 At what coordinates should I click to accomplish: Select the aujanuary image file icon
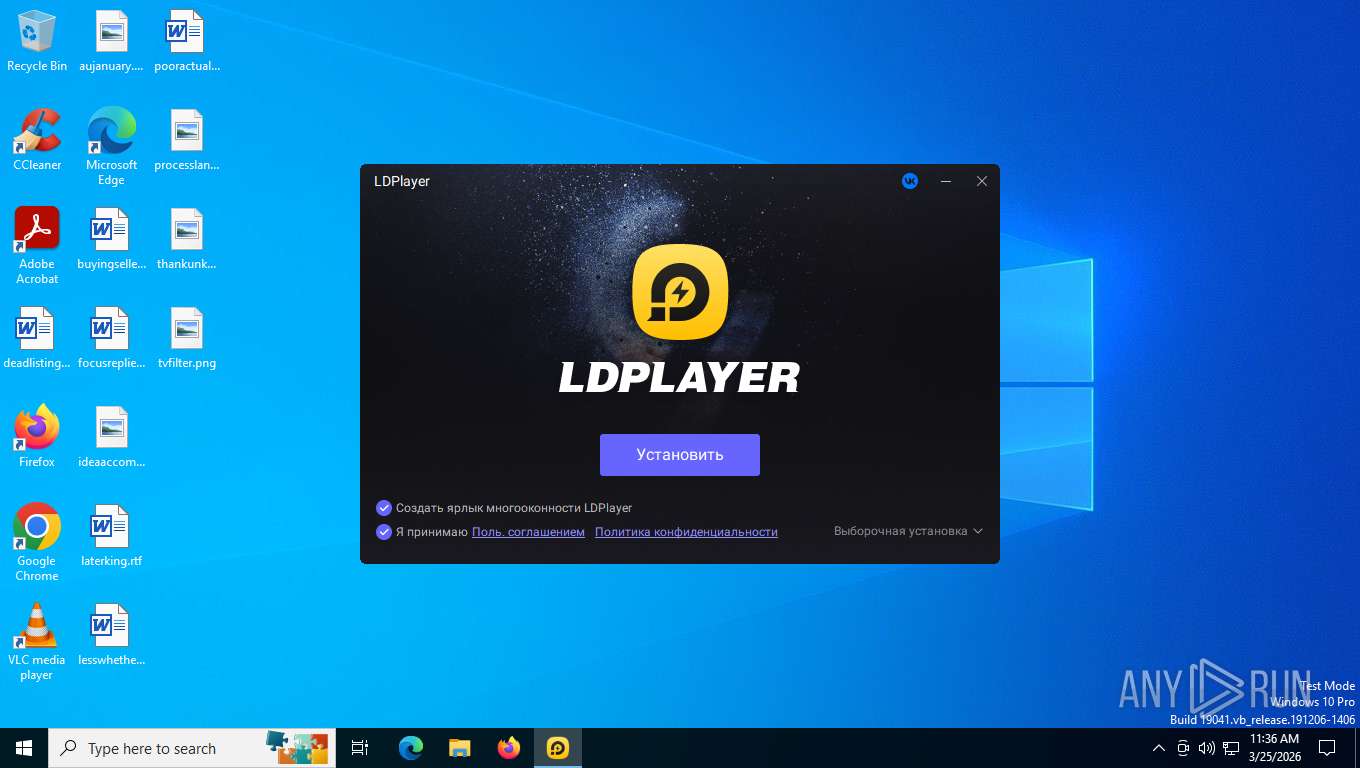[111, 41]
